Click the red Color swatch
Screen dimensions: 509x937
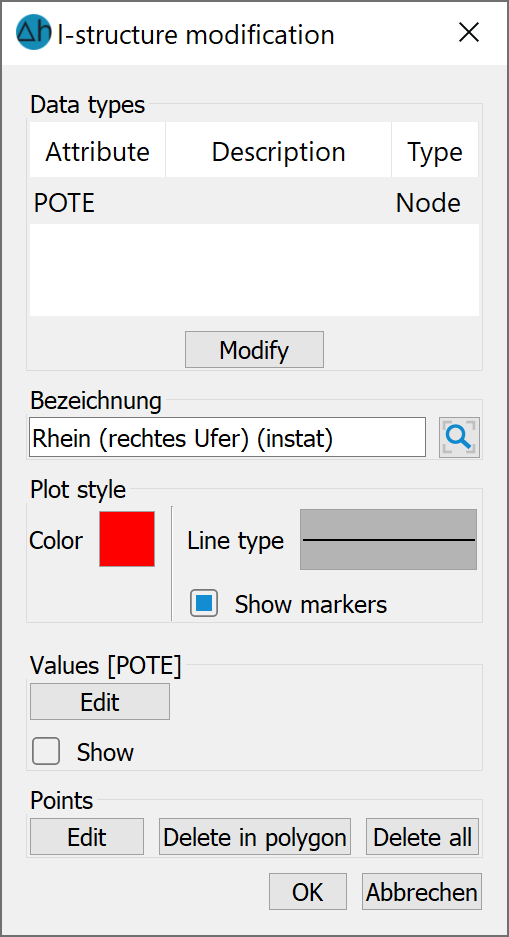click(127, 539)
